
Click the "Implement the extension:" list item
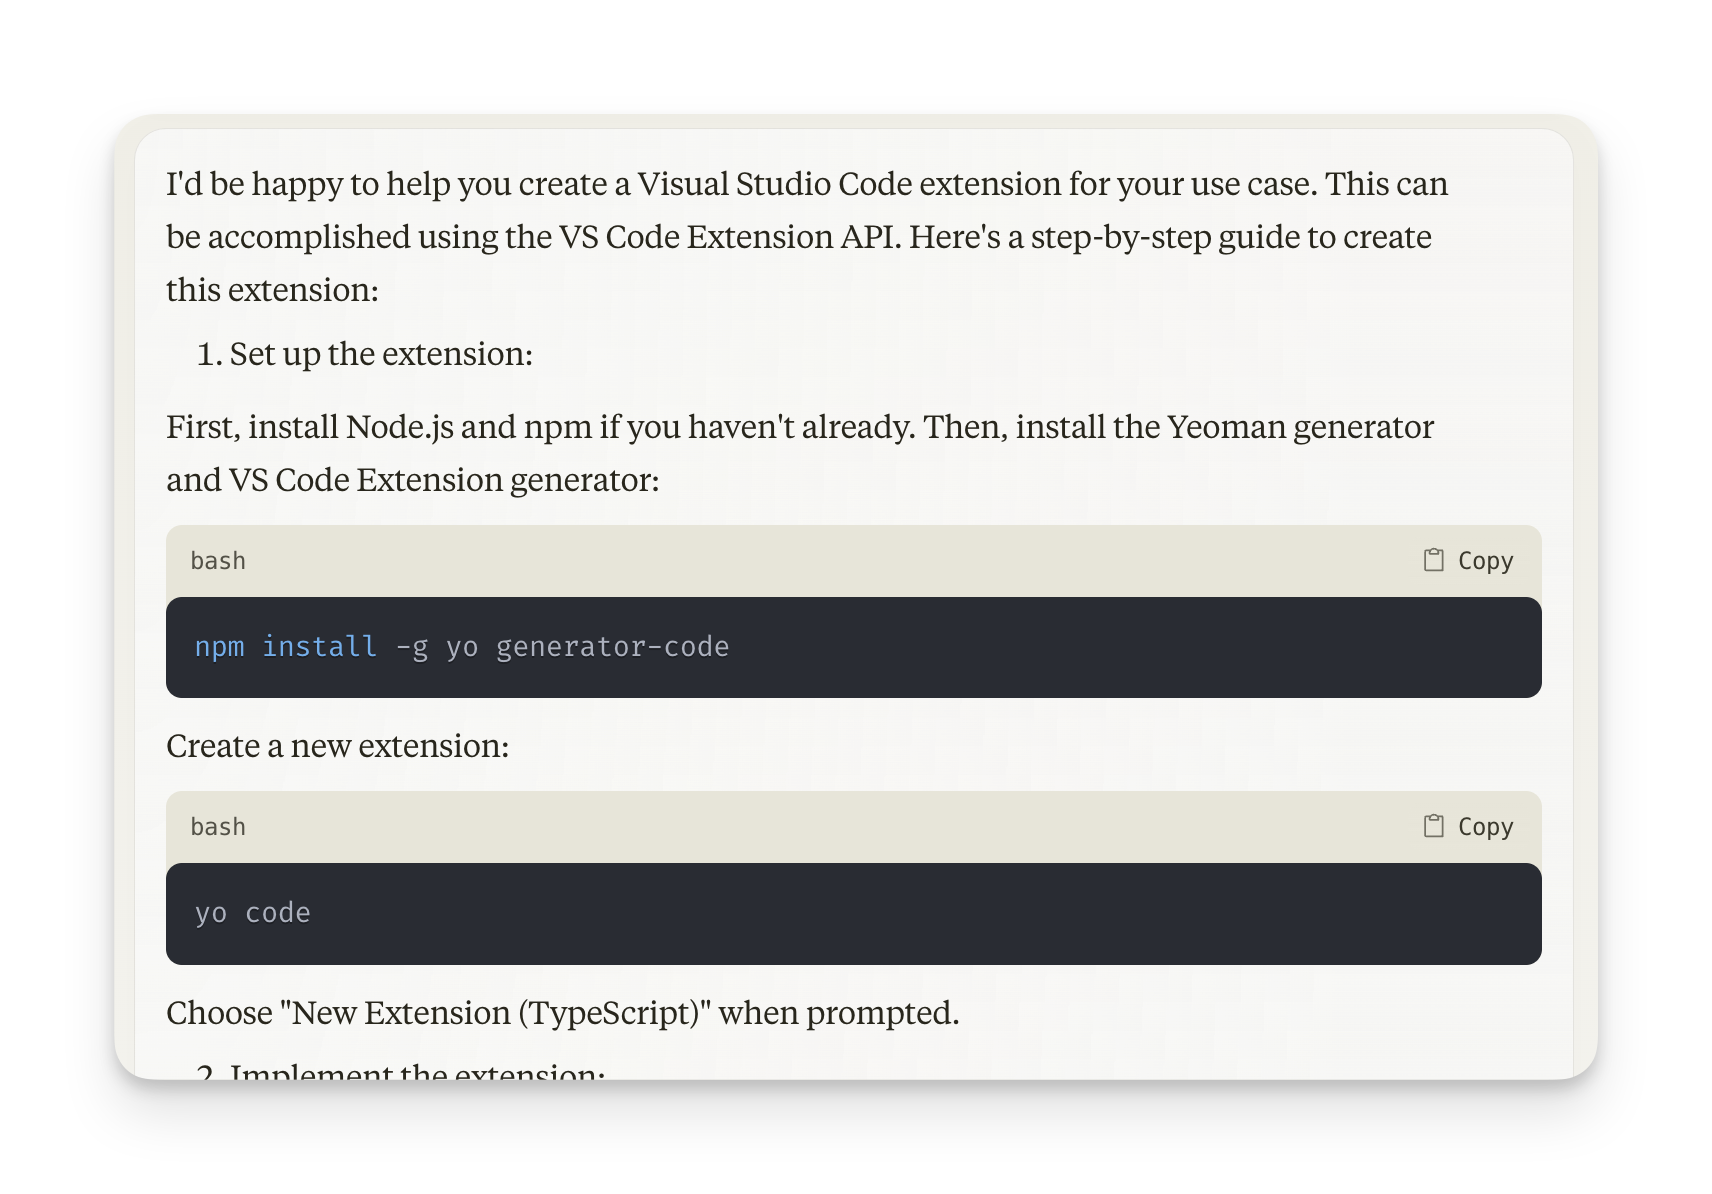tap(417, 1072)
